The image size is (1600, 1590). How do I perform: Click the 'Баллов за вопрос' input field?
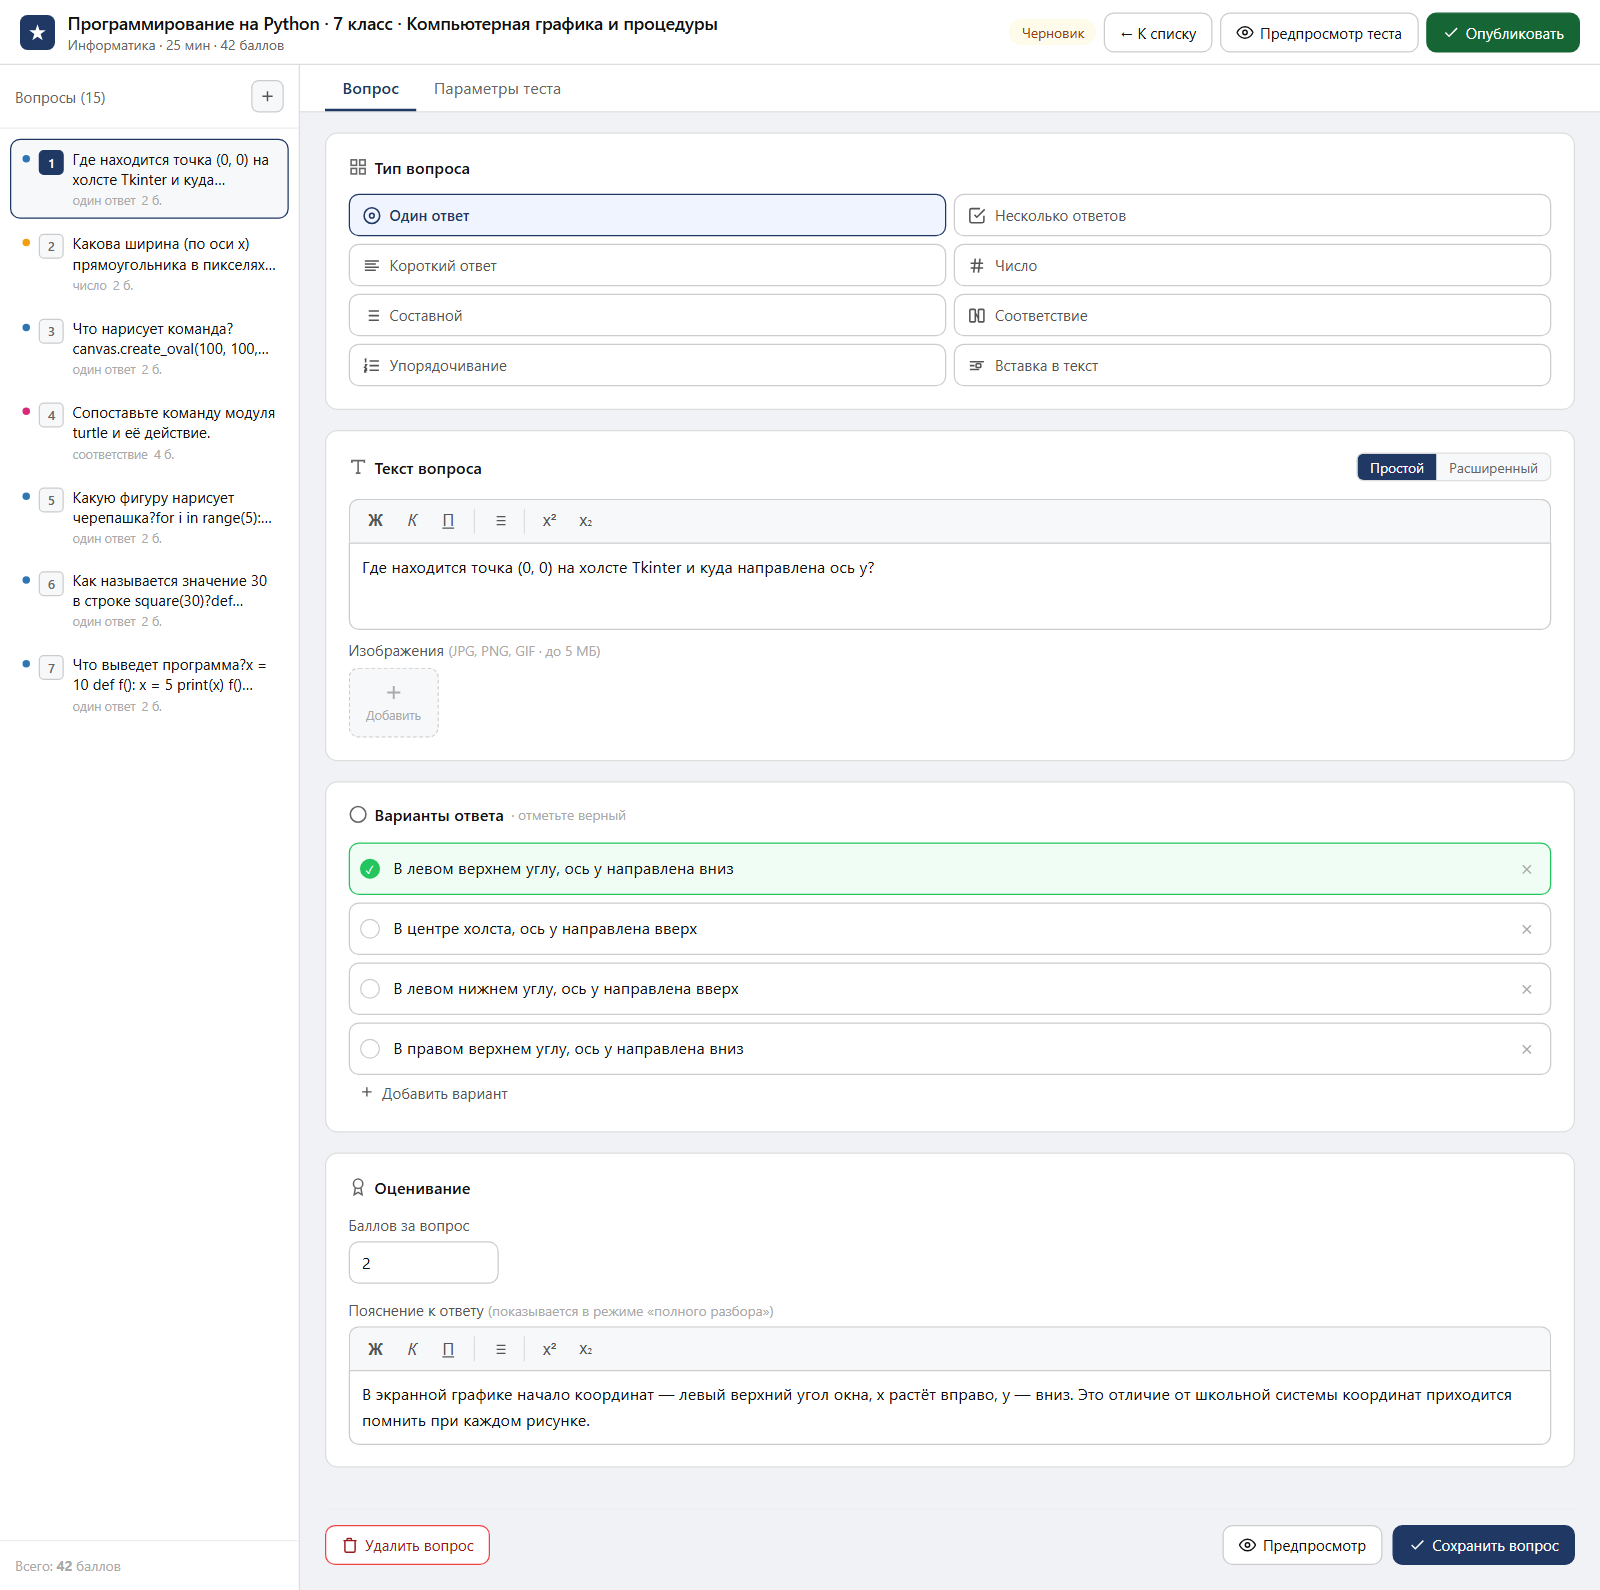point(423,1263)
